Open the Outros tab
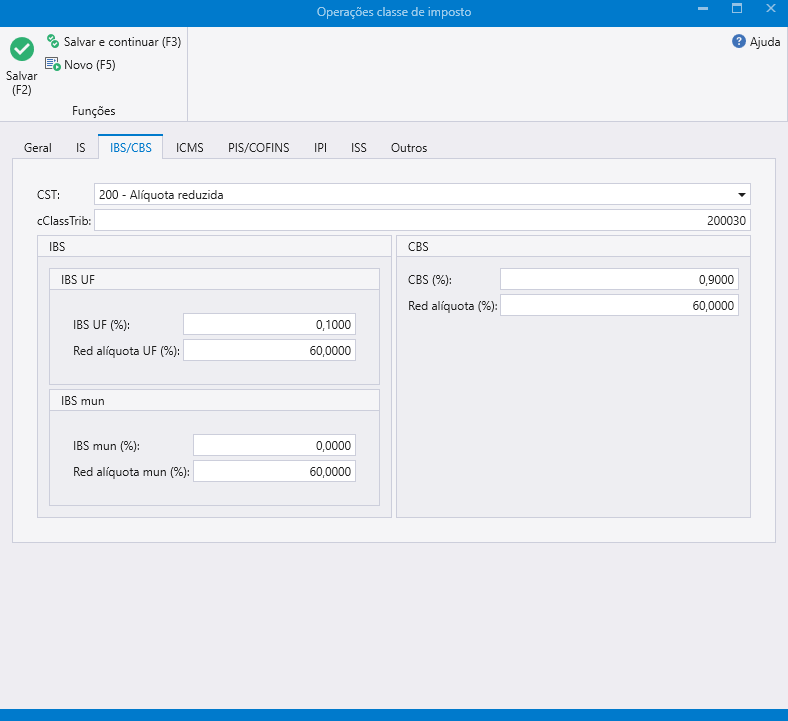The height and width of the screenshot is (721, 788). [408, 148]
